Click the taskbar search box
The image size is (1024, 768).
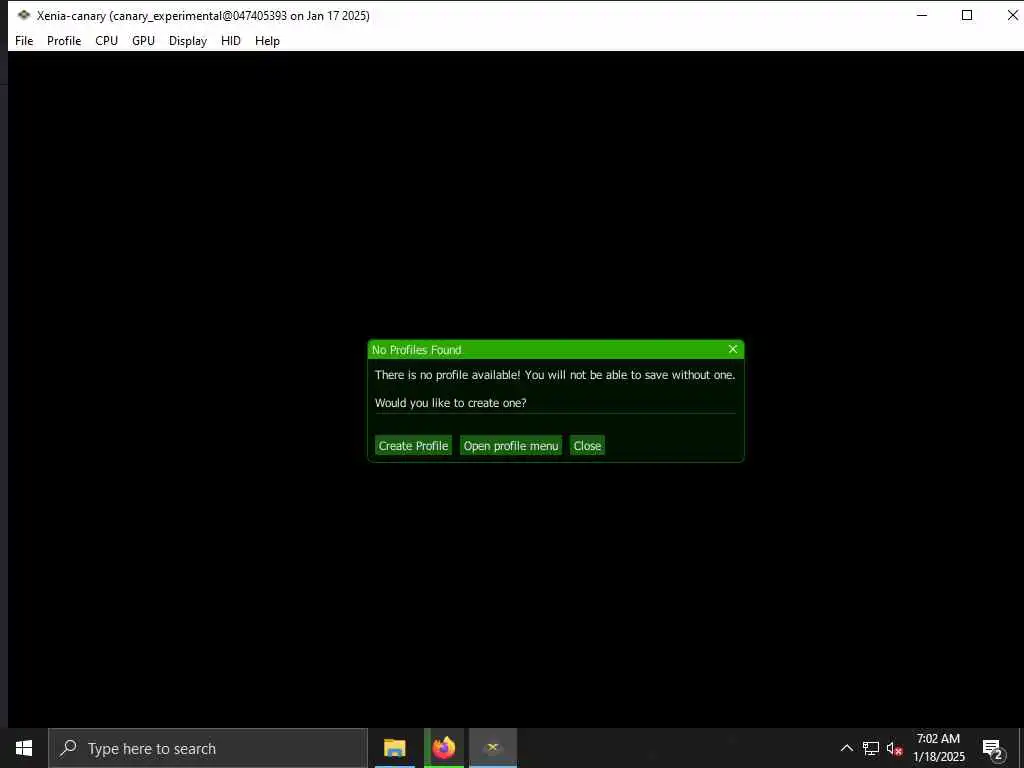tap(208, 748)
